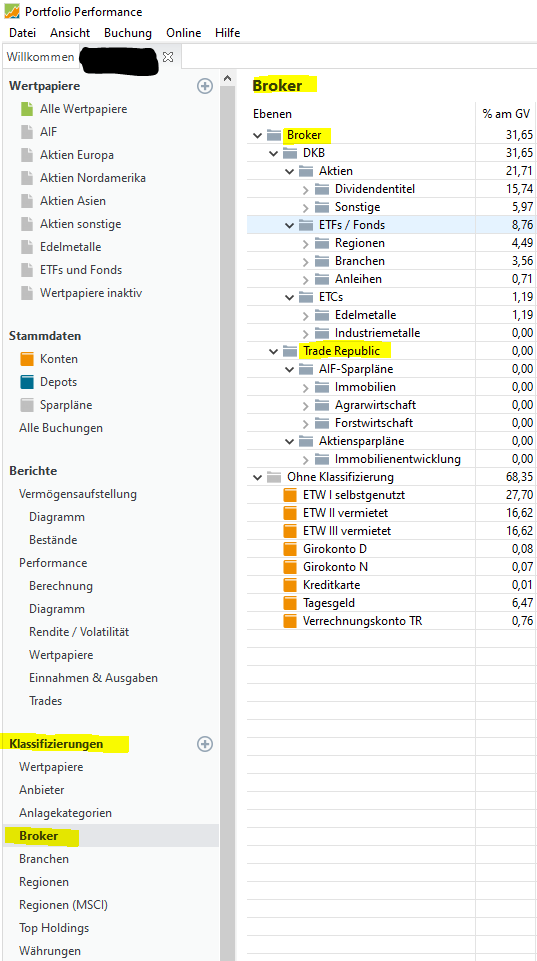This screenshot has width=537, height=961.
Task: Expand the Dividendentitel node
Action: (306, 189)
